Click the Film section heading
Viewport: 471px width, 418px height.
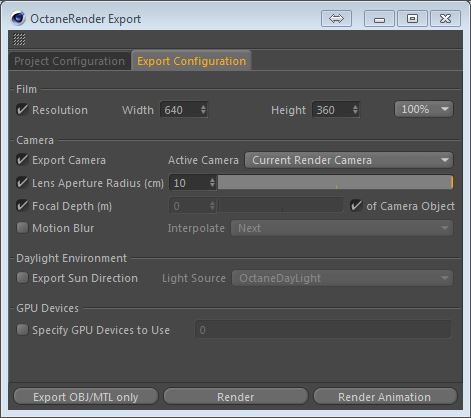point(26,89)
